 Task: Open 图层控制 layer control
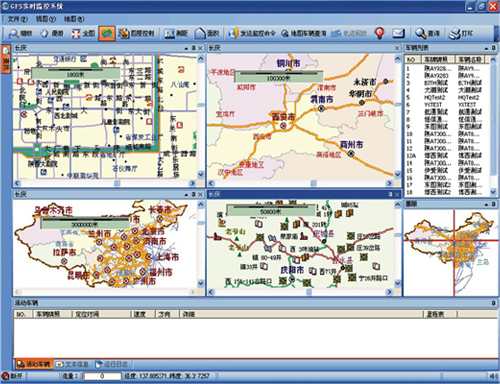pyautogui.click(x=137, y=33)
